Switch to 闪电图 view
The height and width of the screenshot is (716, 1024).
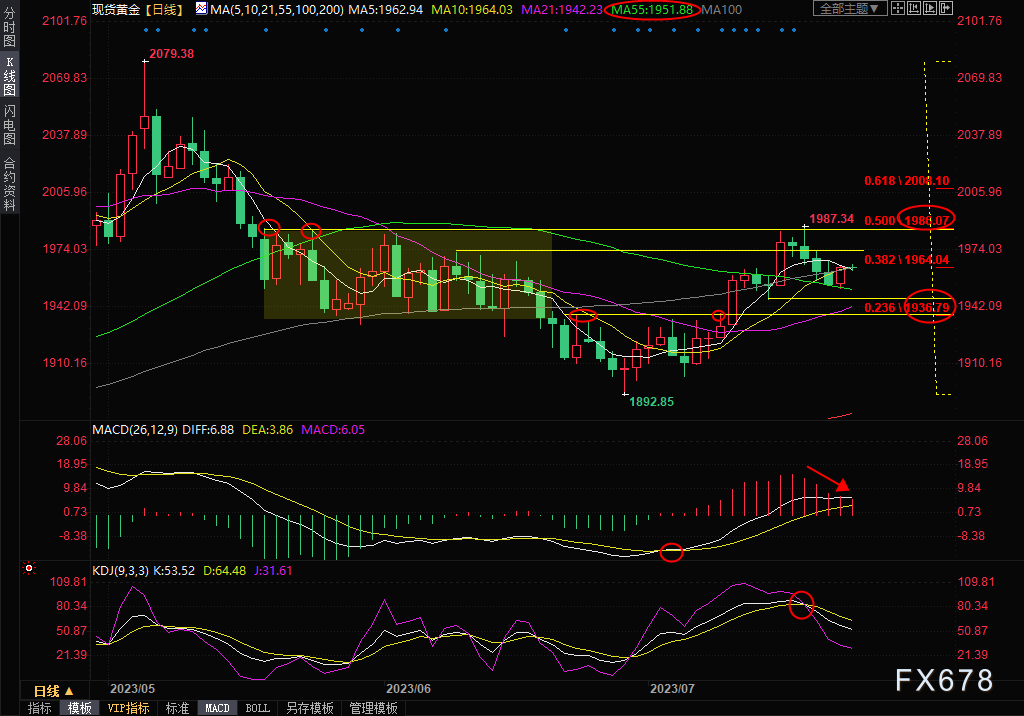[9, 123]
